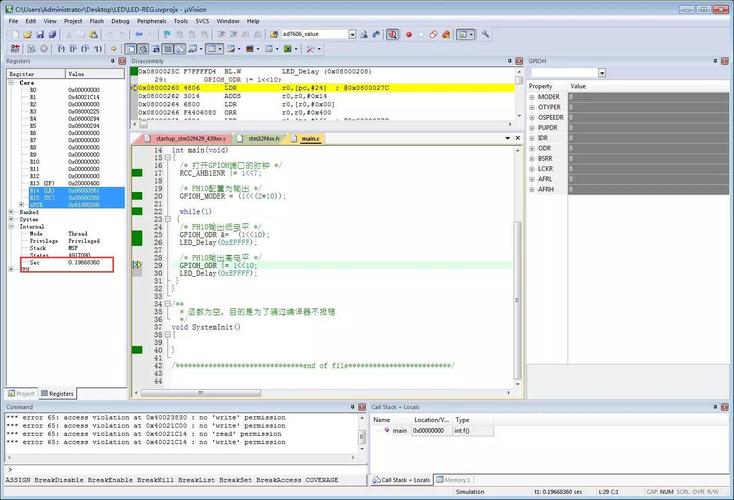Open the Flash menu
The image size is (734, 500).
click(96, 21)
